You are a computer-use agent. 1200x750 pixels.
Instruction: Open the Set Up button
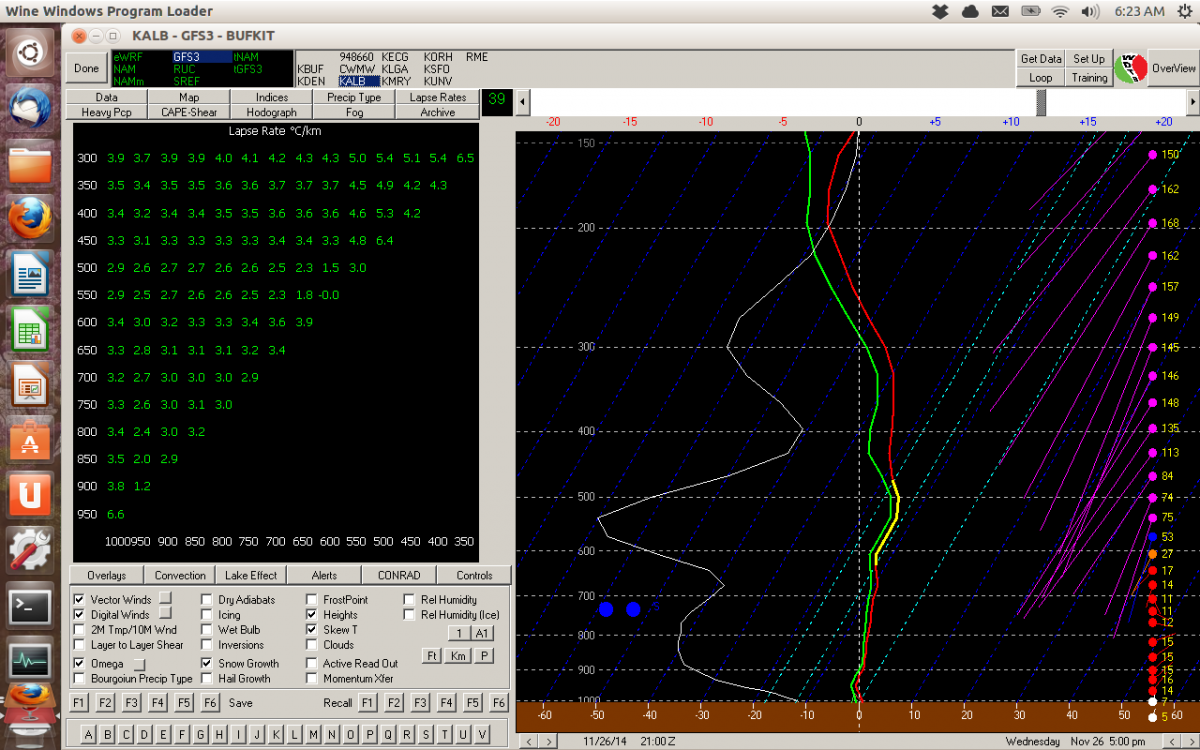[1089, 59]
